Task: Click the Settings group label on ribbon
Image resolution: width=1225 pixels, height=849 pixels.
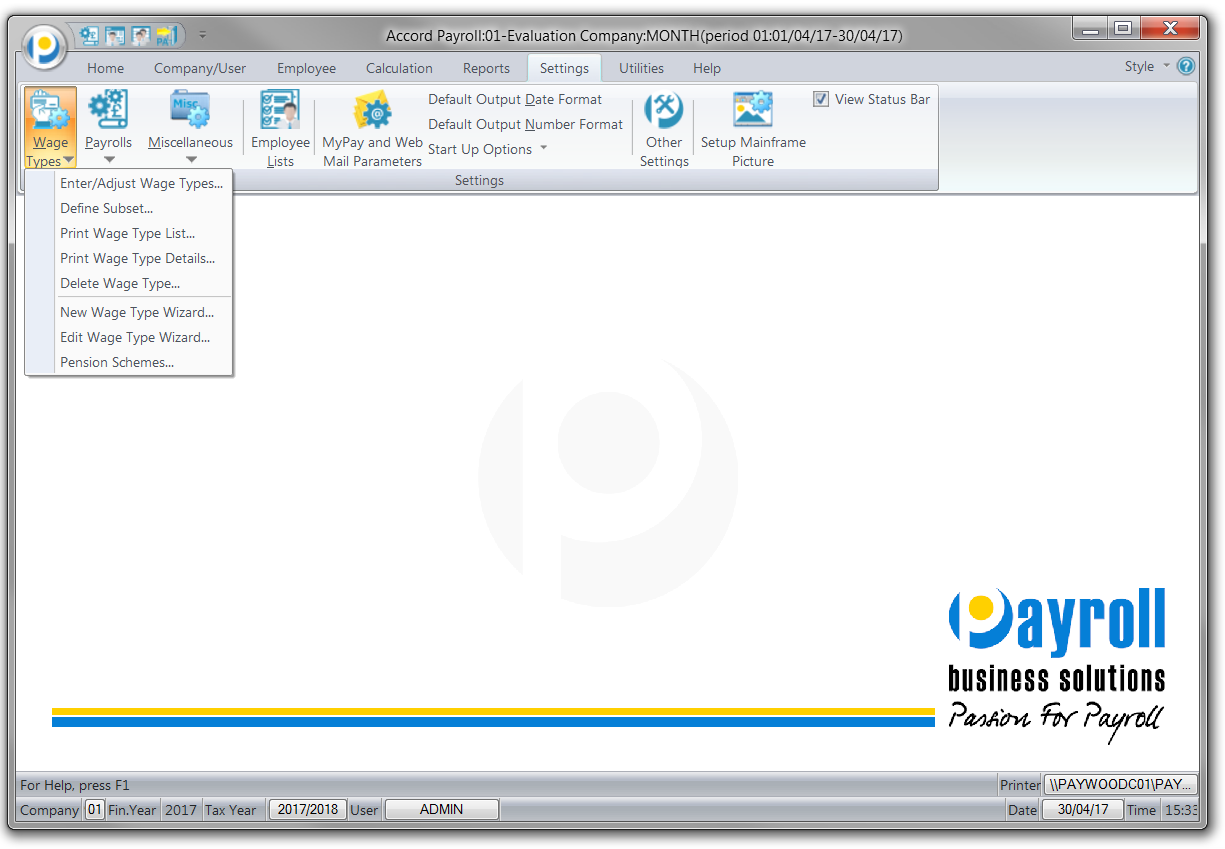Action: pos(479,181)
